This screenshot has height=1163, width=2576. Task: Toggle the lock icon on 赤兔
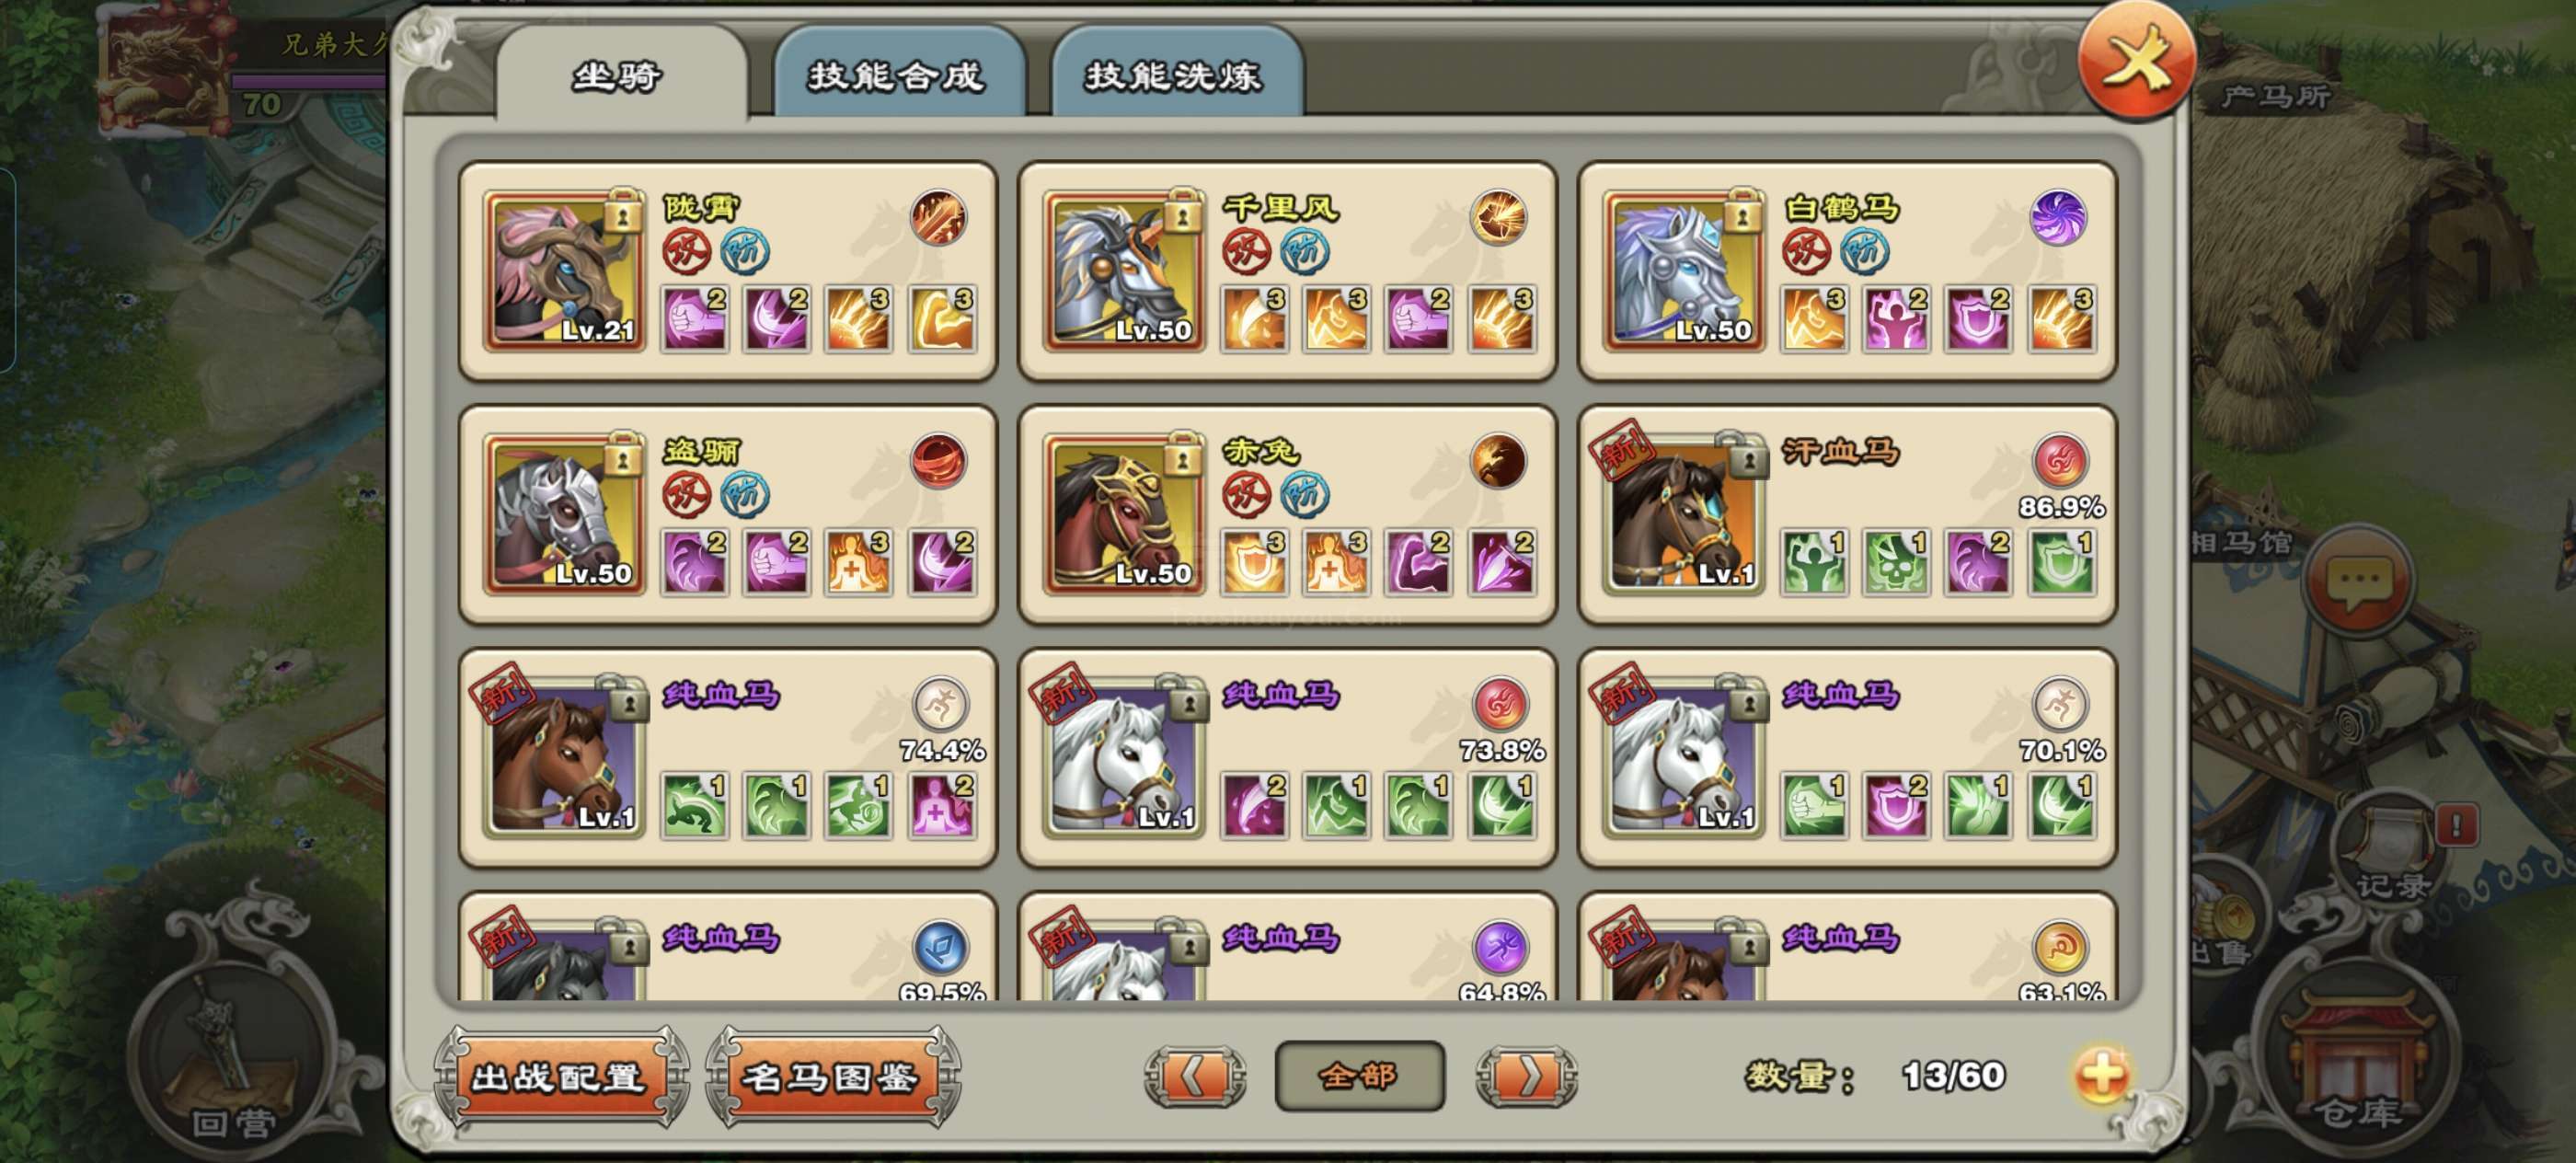click(1182, 457)
